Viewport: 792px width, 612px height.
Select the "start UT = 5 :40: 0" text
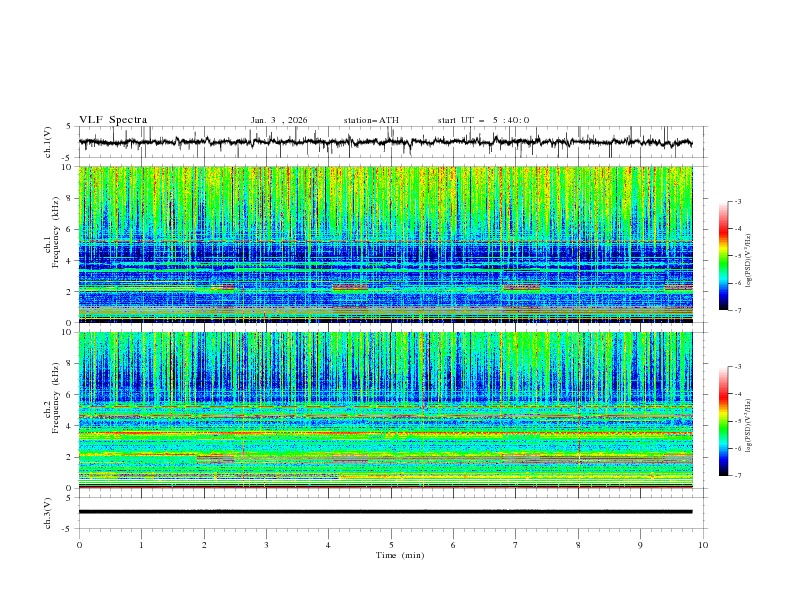pos(483,120)
